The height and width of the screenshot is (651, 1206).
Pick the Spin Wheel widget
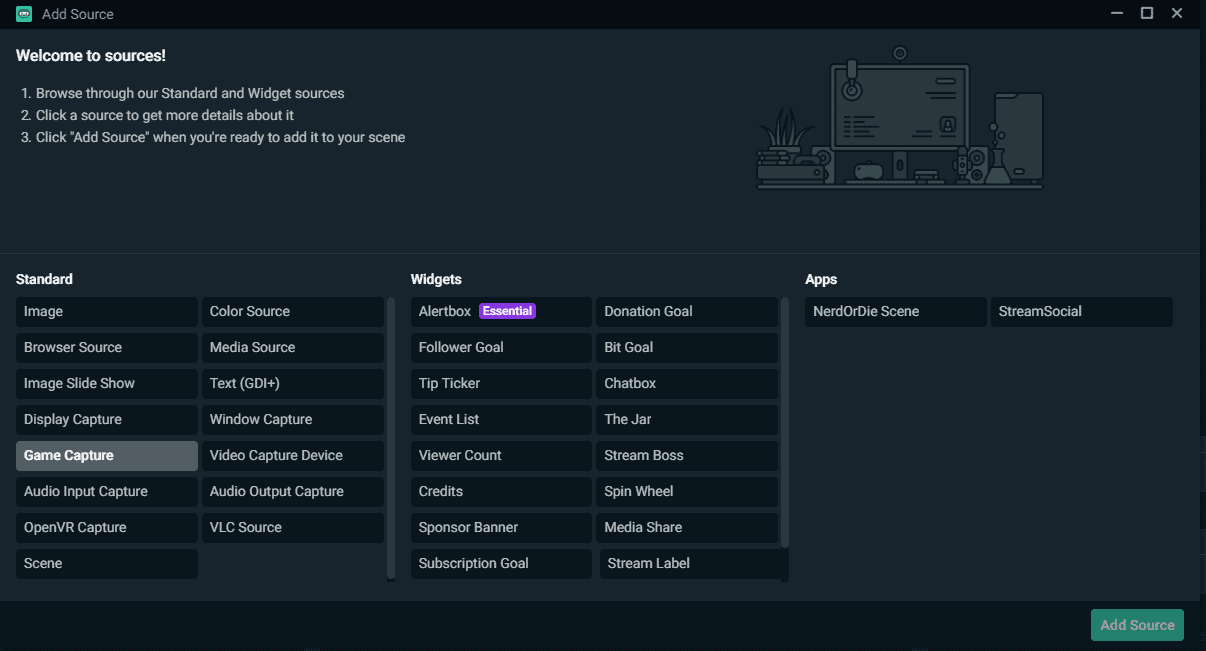[687, 491]
